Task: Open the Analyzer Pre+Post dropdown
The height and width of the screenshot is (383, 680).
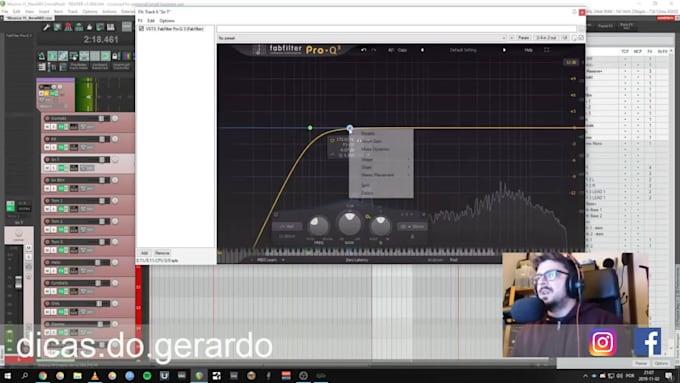Action: click(x=454, y=260)
